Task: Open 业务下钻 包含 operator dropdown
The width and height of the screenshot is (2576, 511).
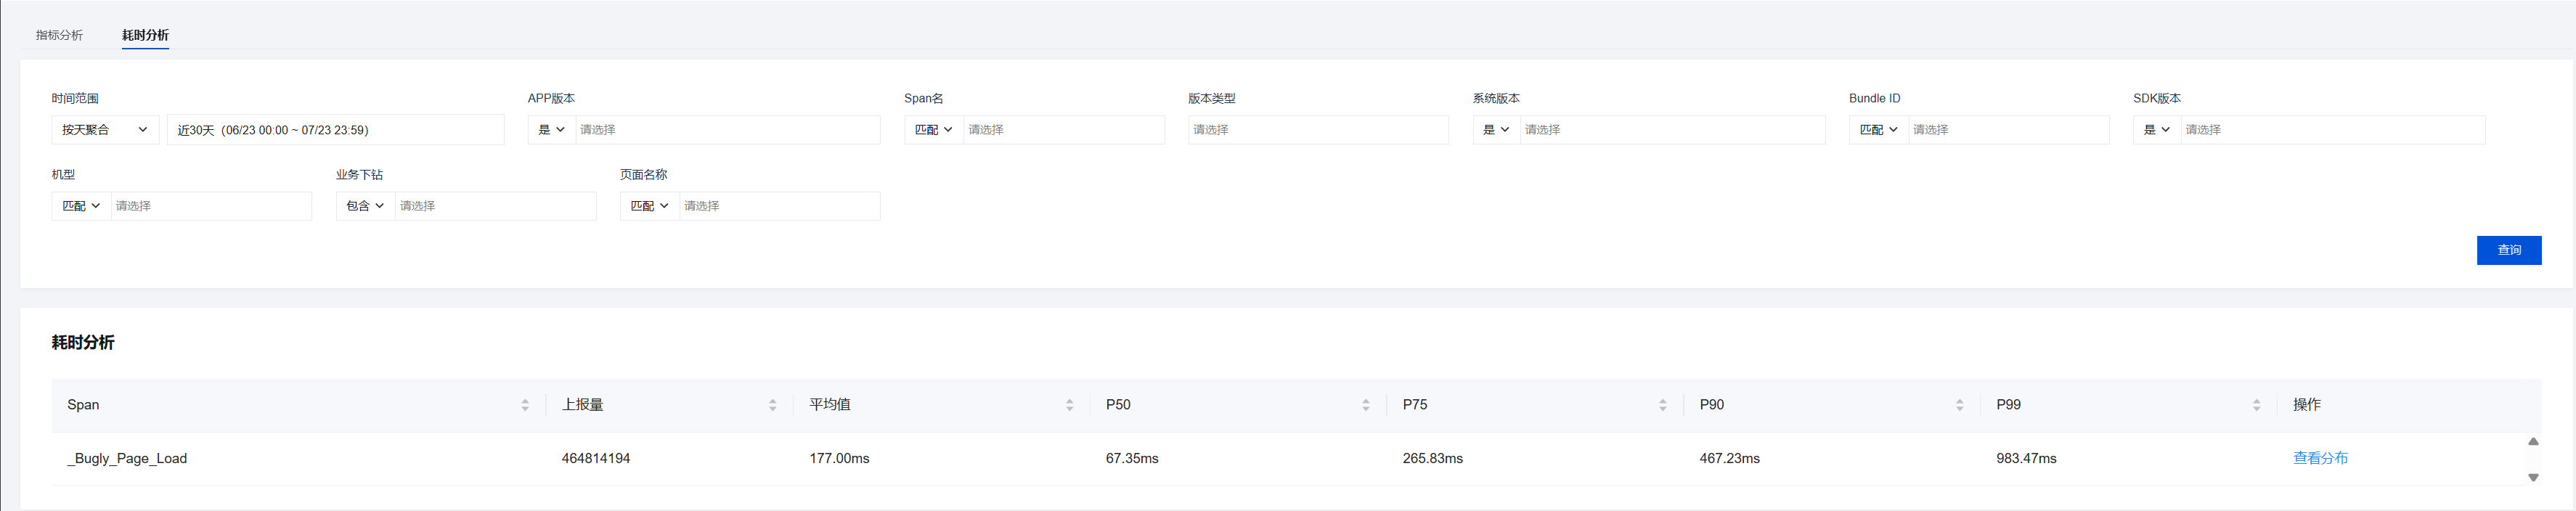Action: [x=365, y=206]
